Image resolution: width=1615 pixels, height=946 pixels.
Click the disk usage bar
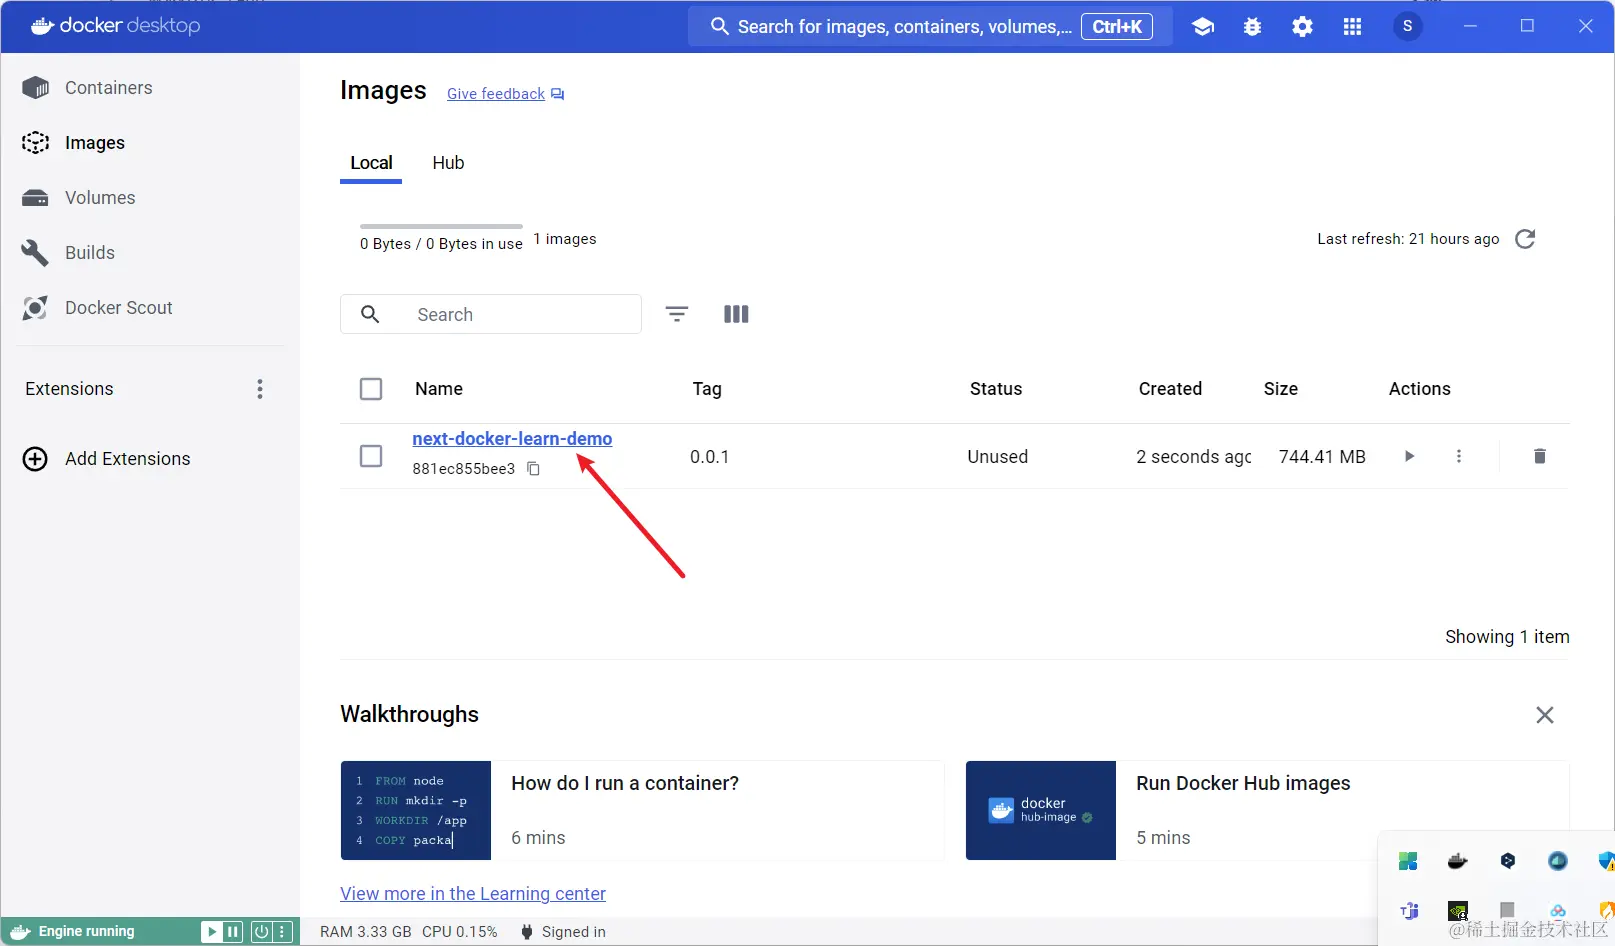click(441, 227)
